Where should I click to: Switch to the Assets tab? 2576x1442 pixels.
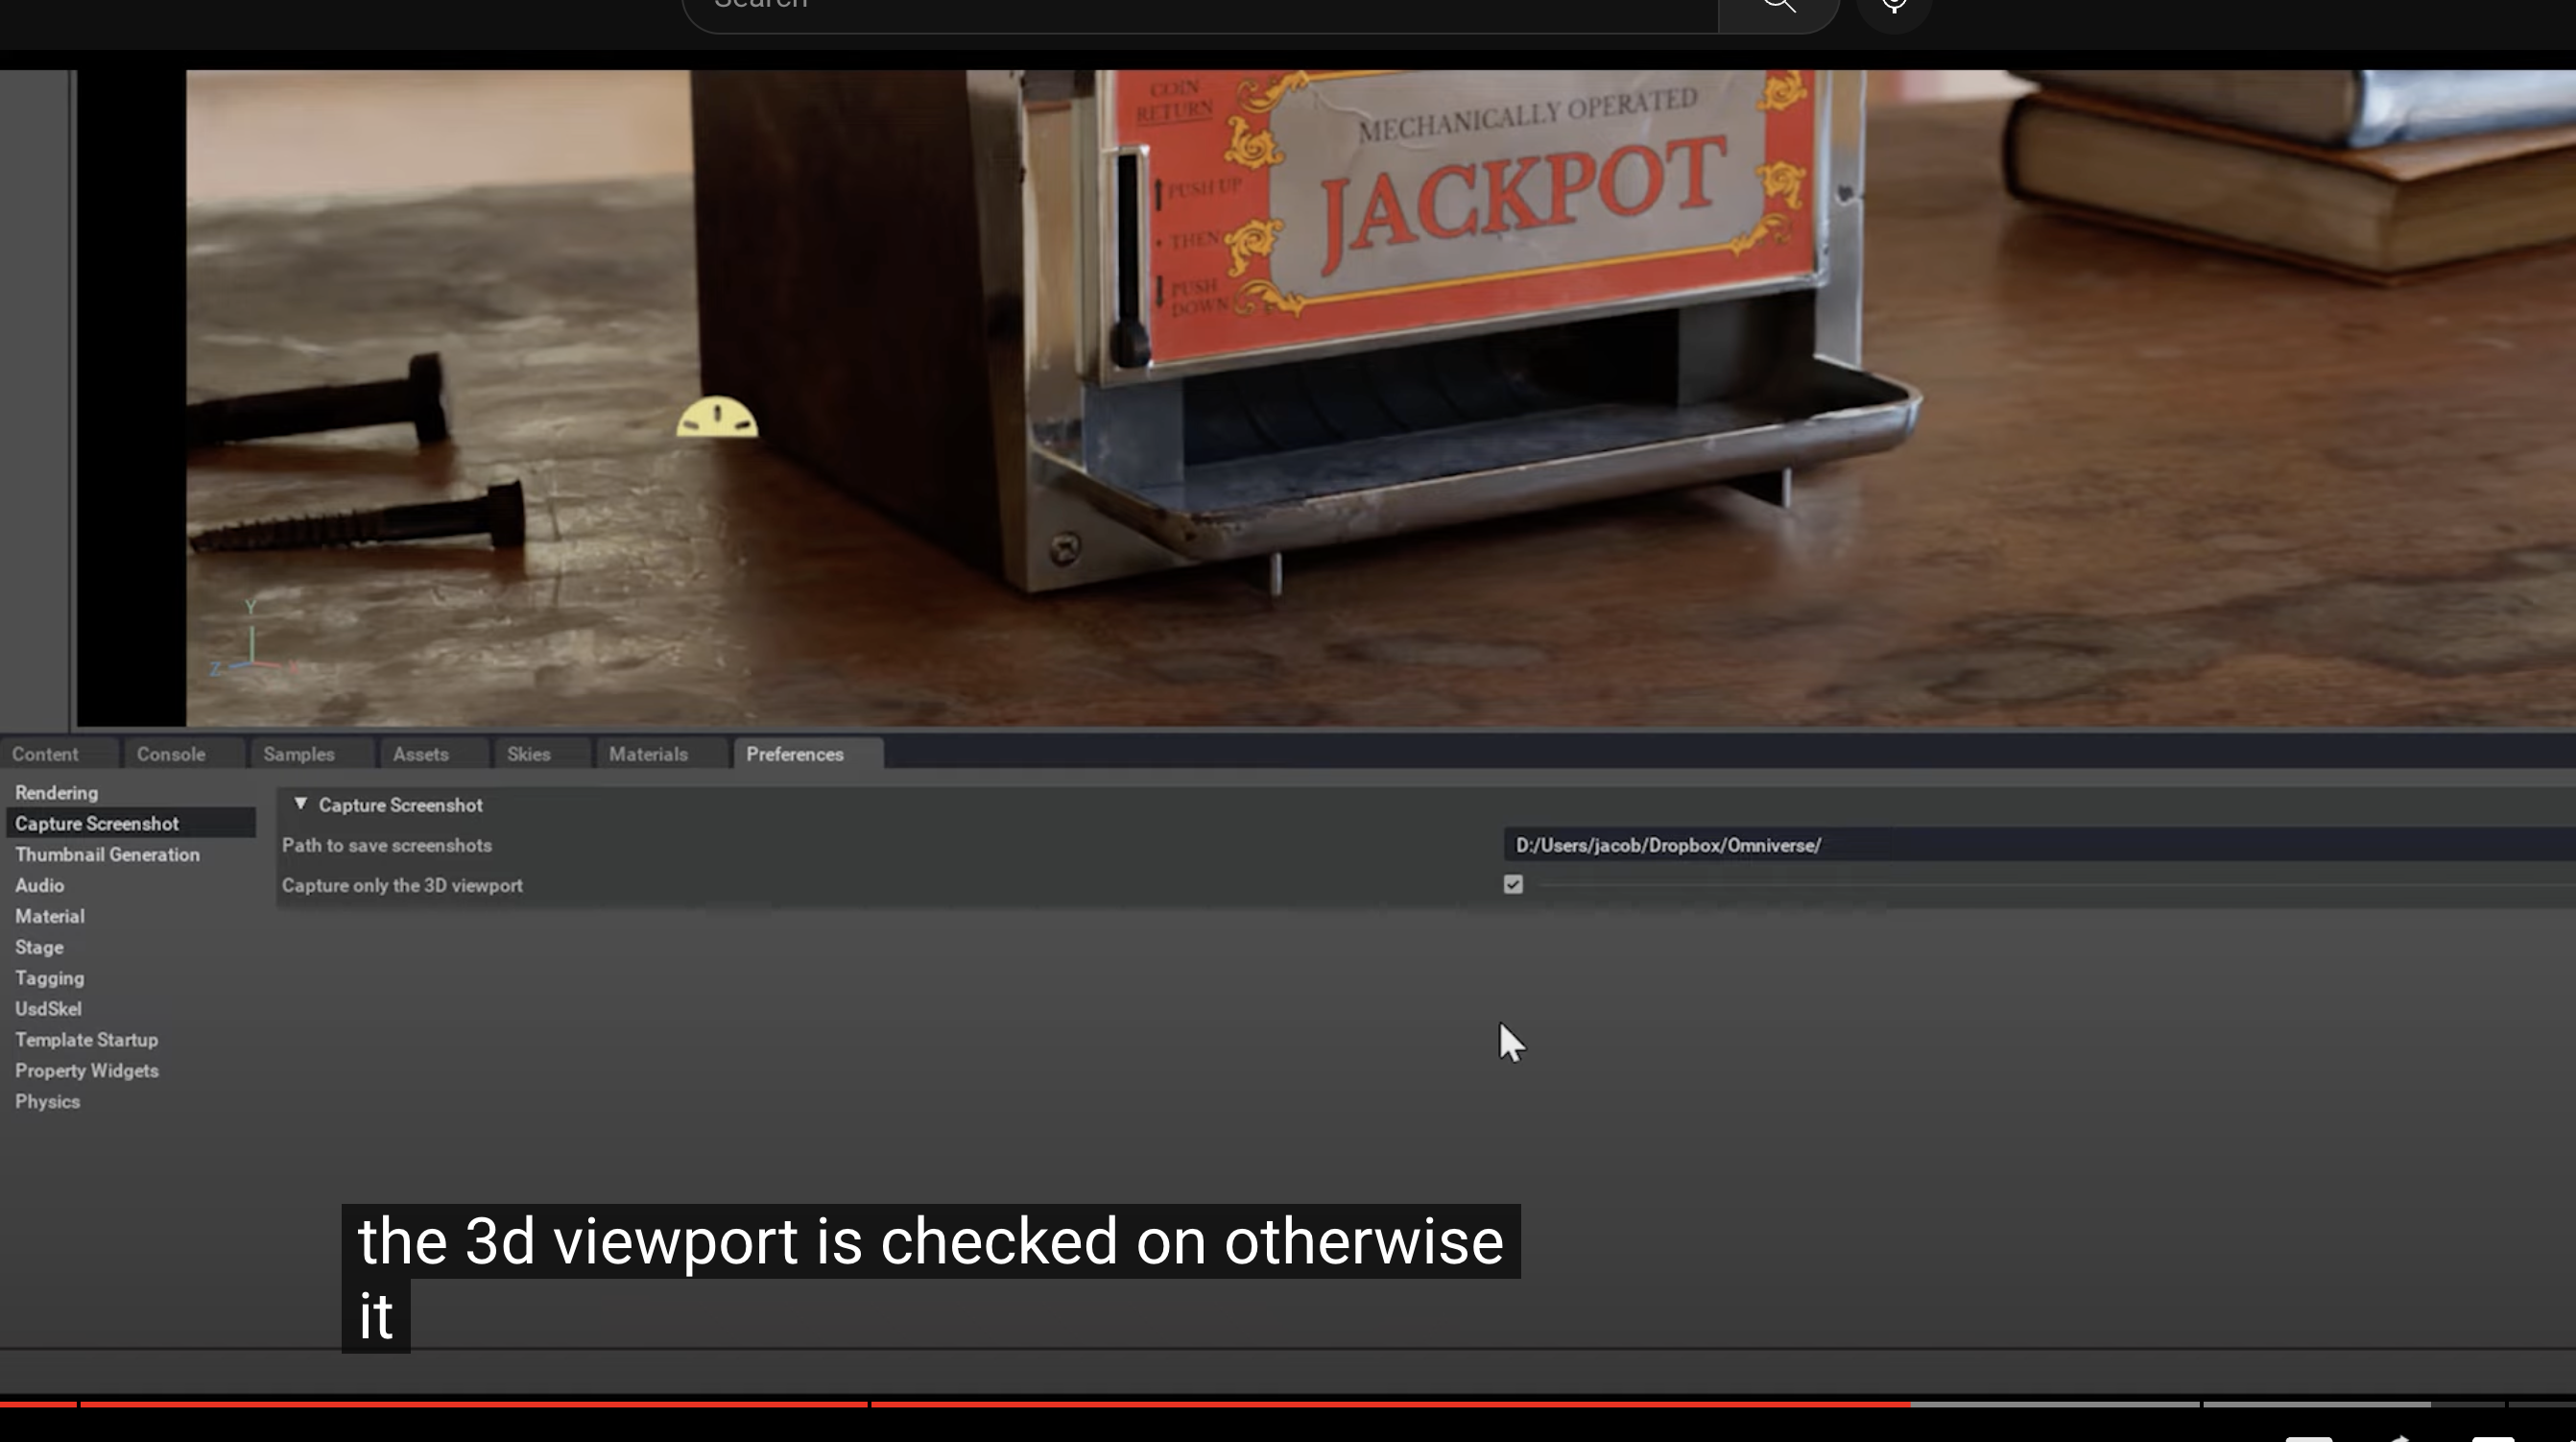420,755
